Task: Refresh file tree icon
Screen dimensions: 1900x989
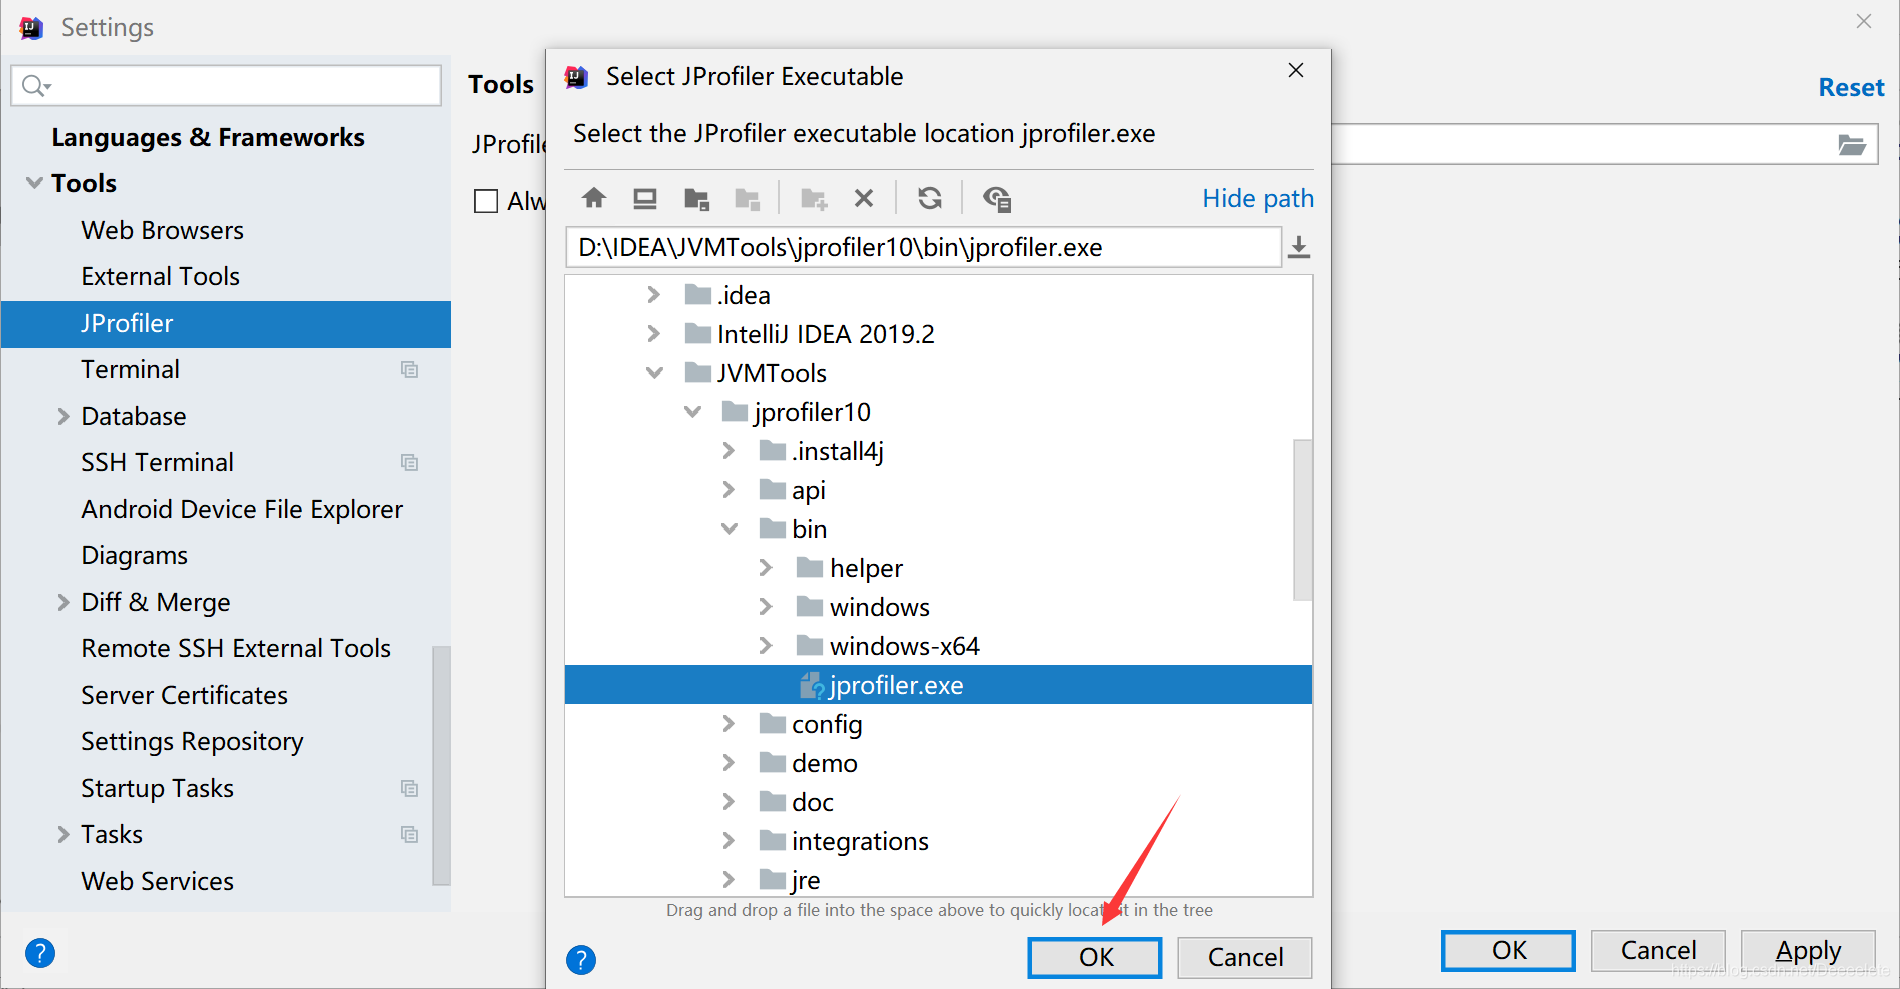Action: click(930, 198)
